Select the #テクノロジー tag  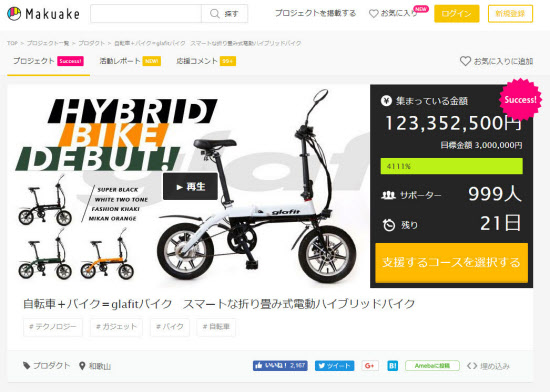tap(53, 327)
